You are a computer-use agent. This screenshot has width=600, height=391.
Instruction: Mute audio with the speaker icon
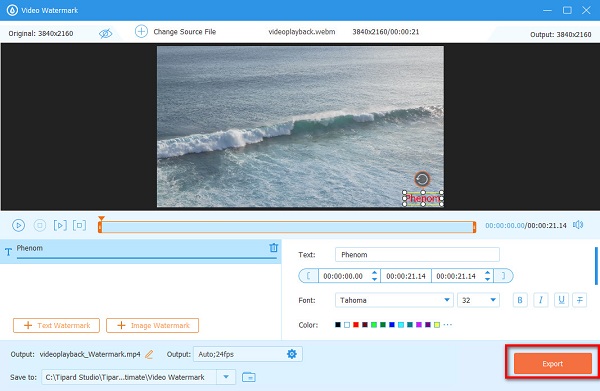pos(578,225)
